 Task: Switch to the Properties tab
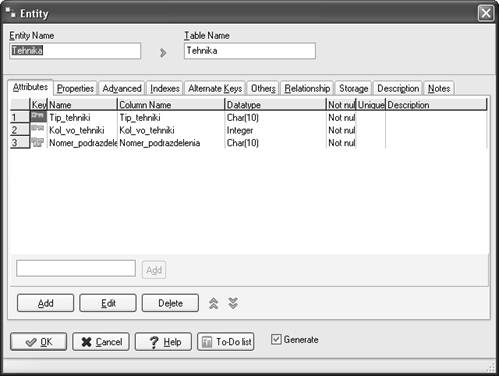pyautogui.click(x=75, y=88)
